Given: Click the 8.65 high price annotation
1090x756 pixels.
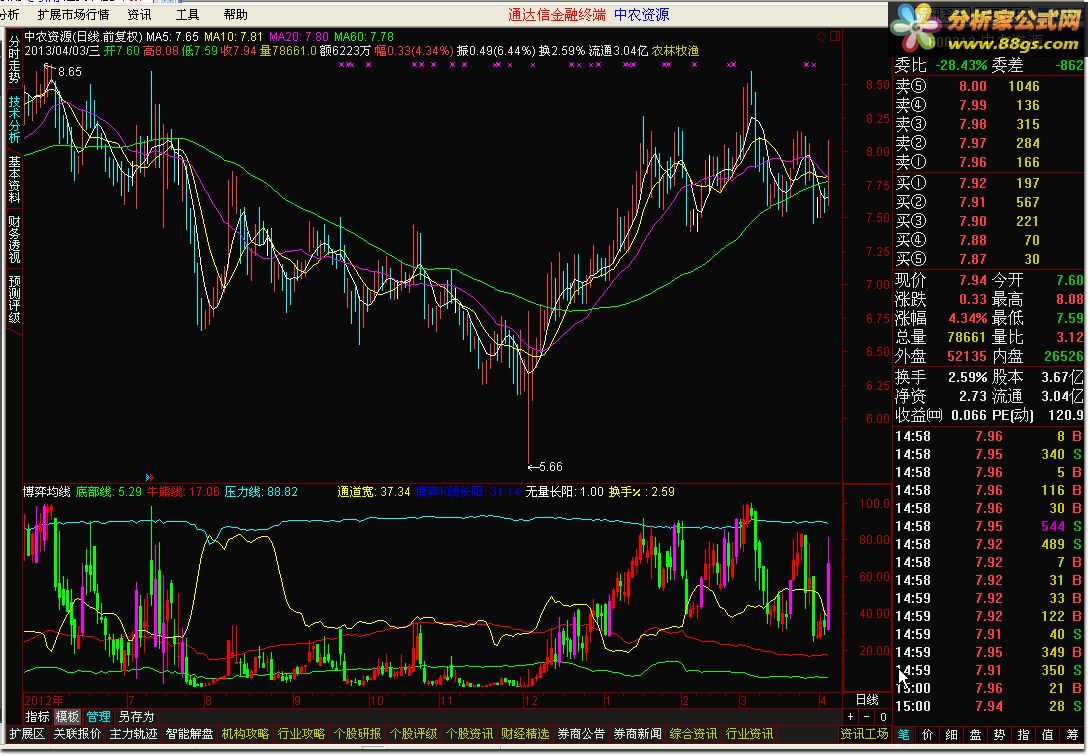Looking at the screenshot, I should (70, 72).
